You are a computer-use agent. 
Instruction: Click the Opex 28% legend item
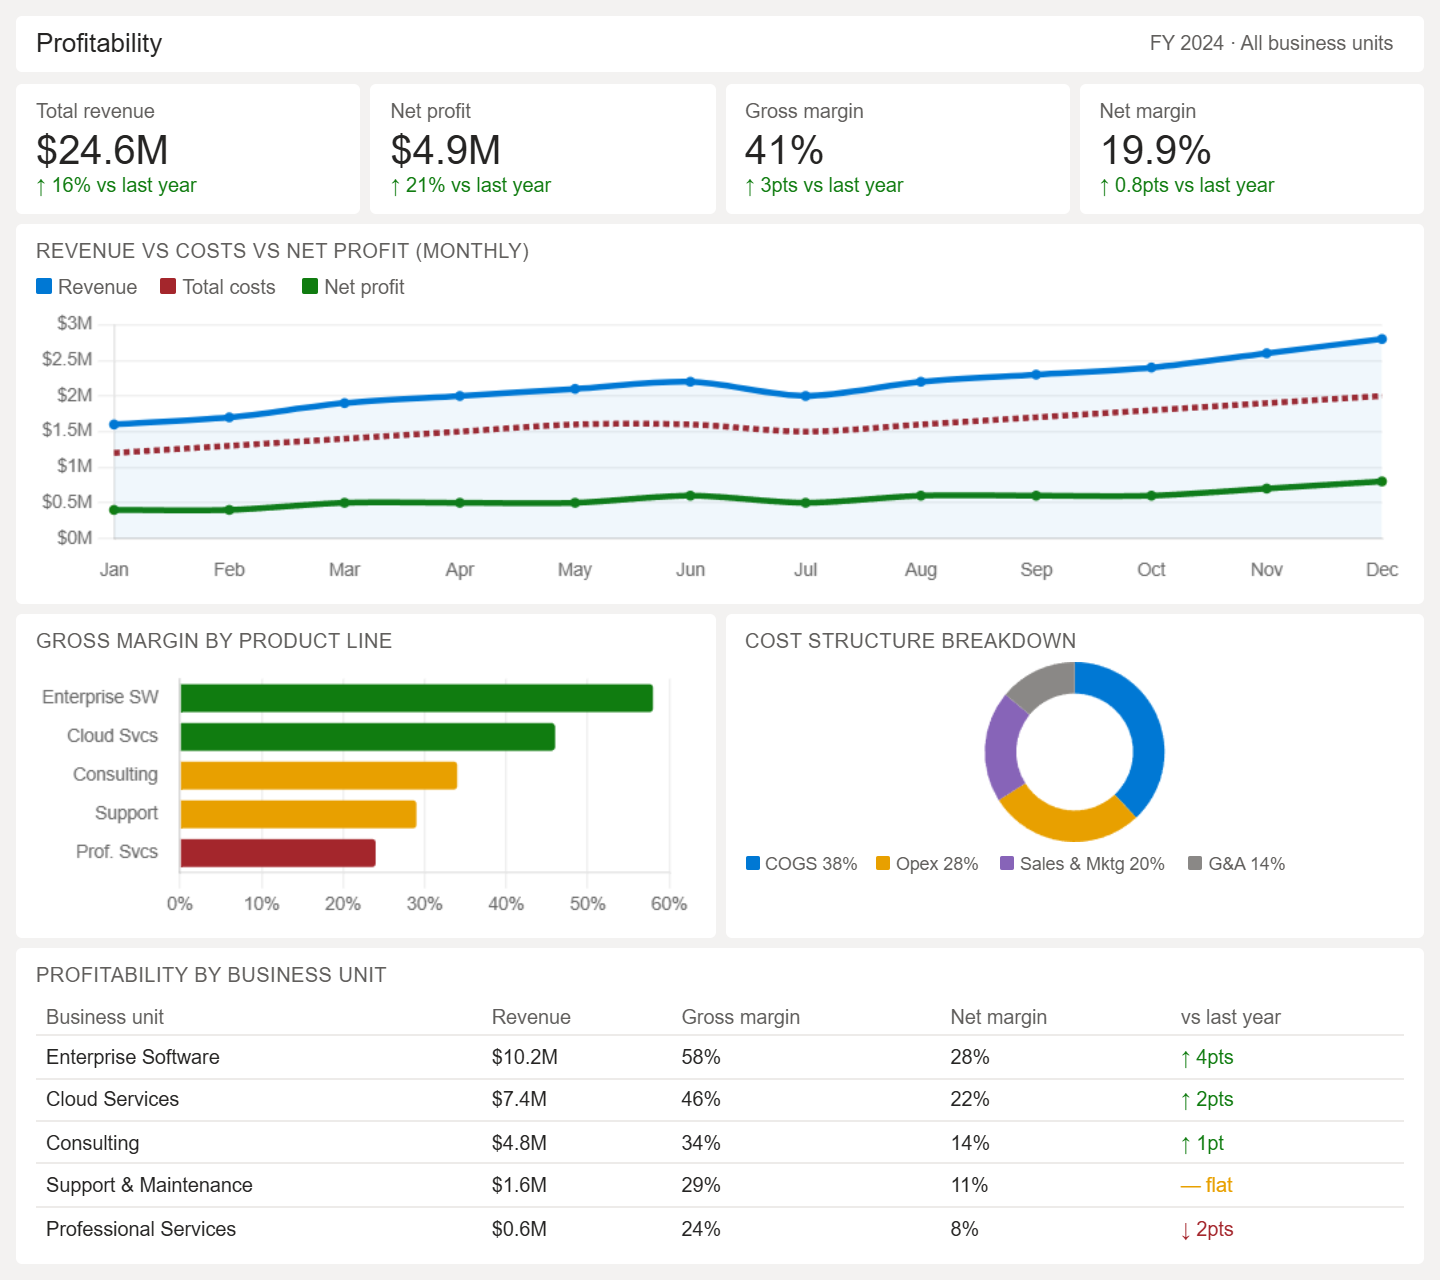pyautogui.click(x=927, y=863)
